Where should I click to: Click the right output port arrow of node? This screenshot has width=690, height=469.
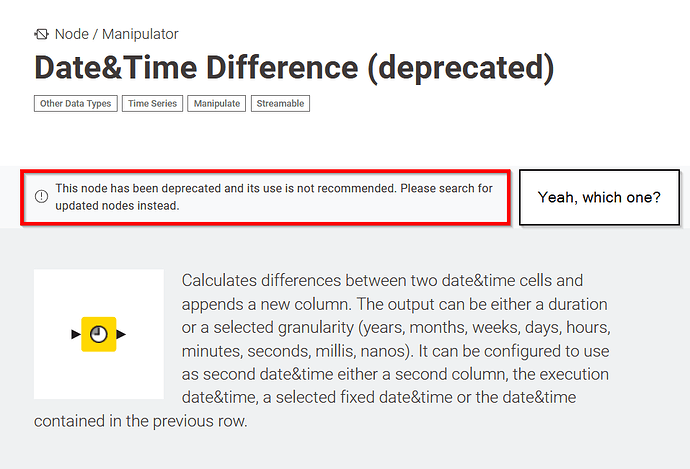point(121,334)
